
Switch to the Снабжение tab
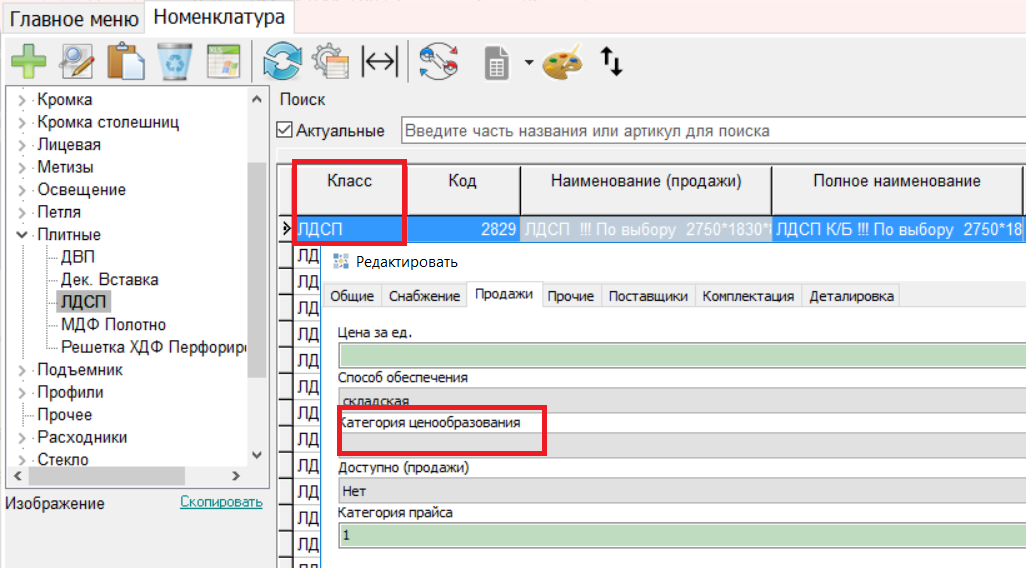coord(425,296)
